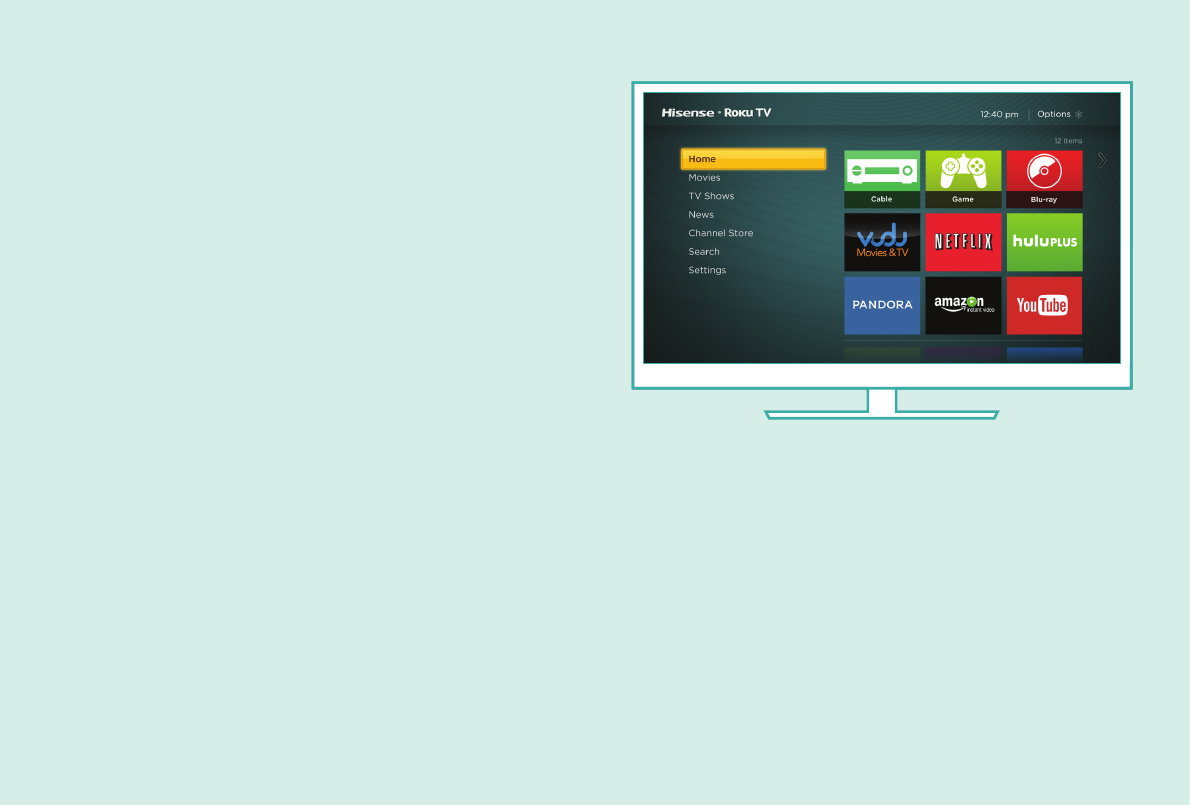
Task: Click the Hisense Roku TV logo
Action: pos(716,112)
